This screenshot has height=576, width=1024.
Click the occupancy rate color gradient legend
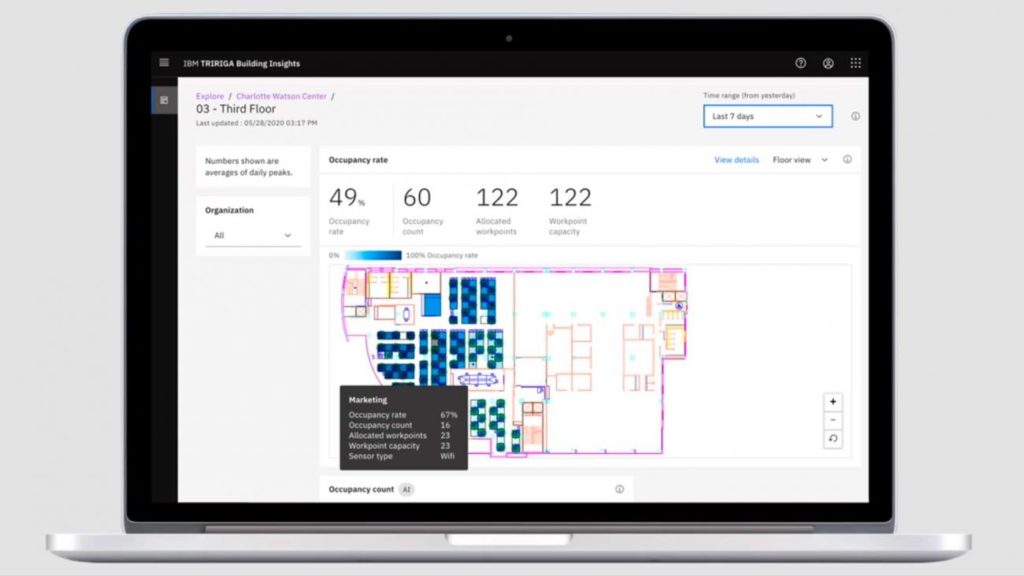tap(373, 255)
